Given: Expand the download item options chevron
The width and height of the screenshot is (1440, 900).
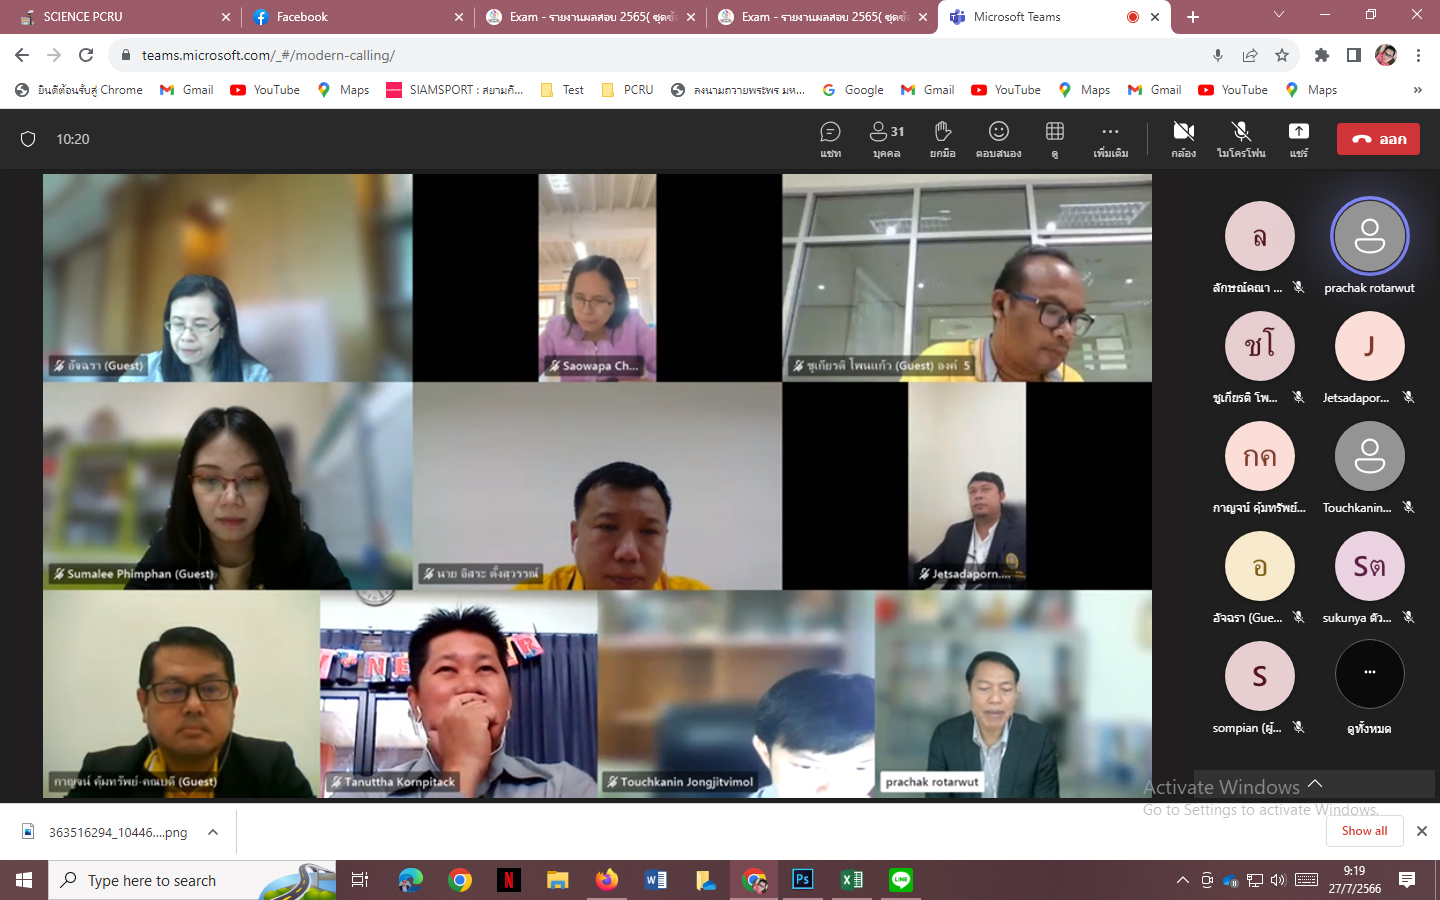Looking at the screenshot, I should tap(213, 832).
